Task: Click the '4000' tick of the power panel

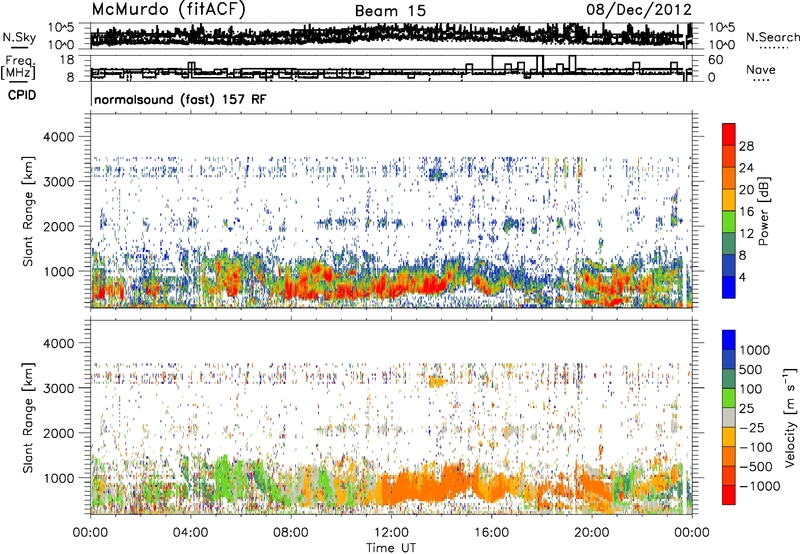Action: tap(59, 137)
